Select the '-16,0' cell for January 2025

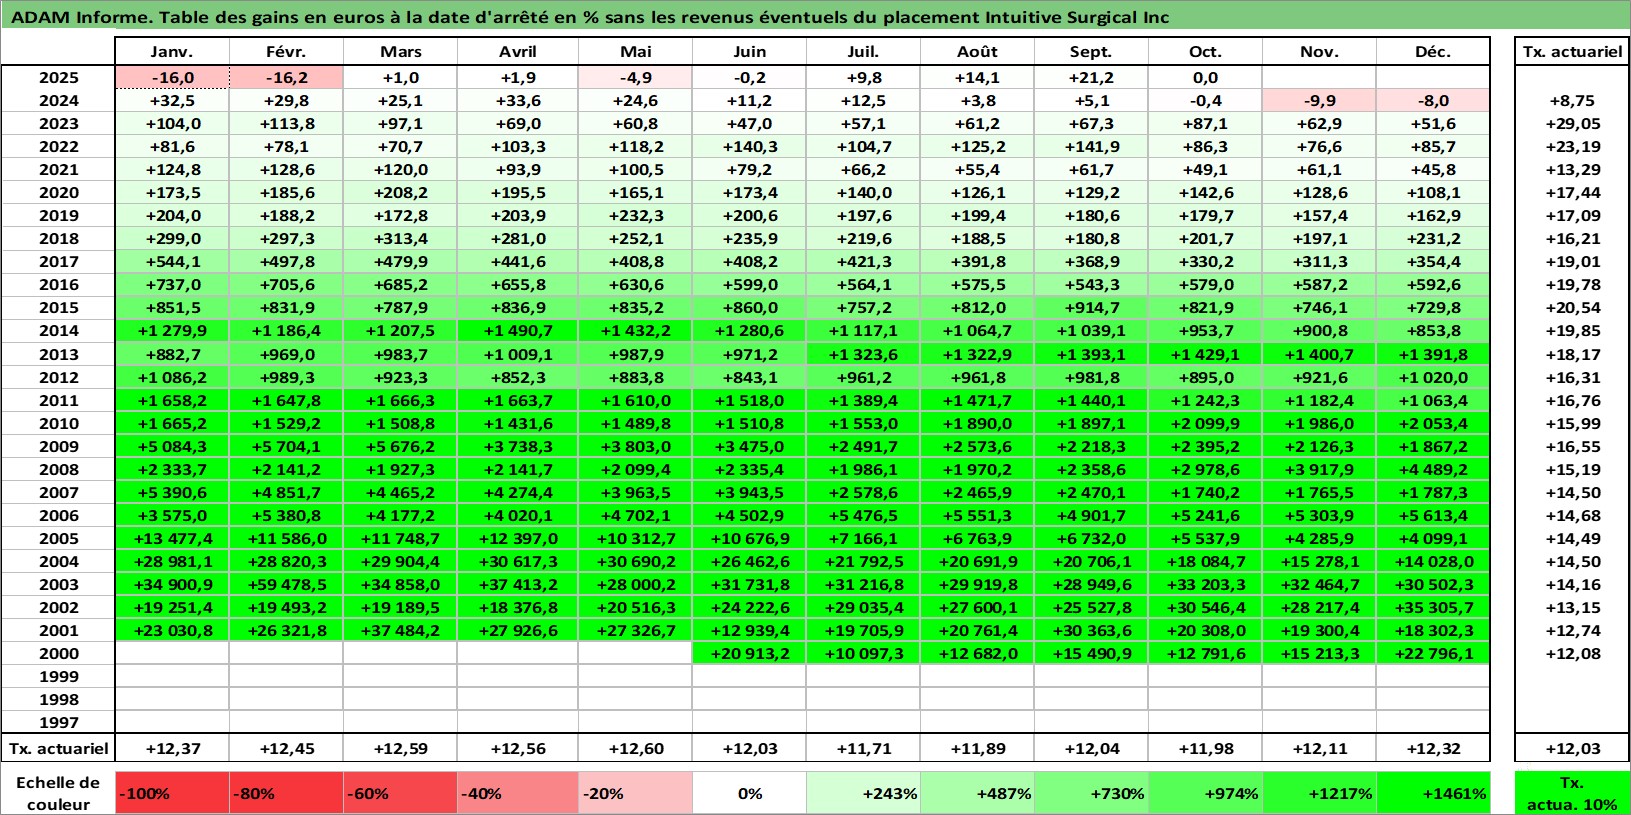pos(172,78)
